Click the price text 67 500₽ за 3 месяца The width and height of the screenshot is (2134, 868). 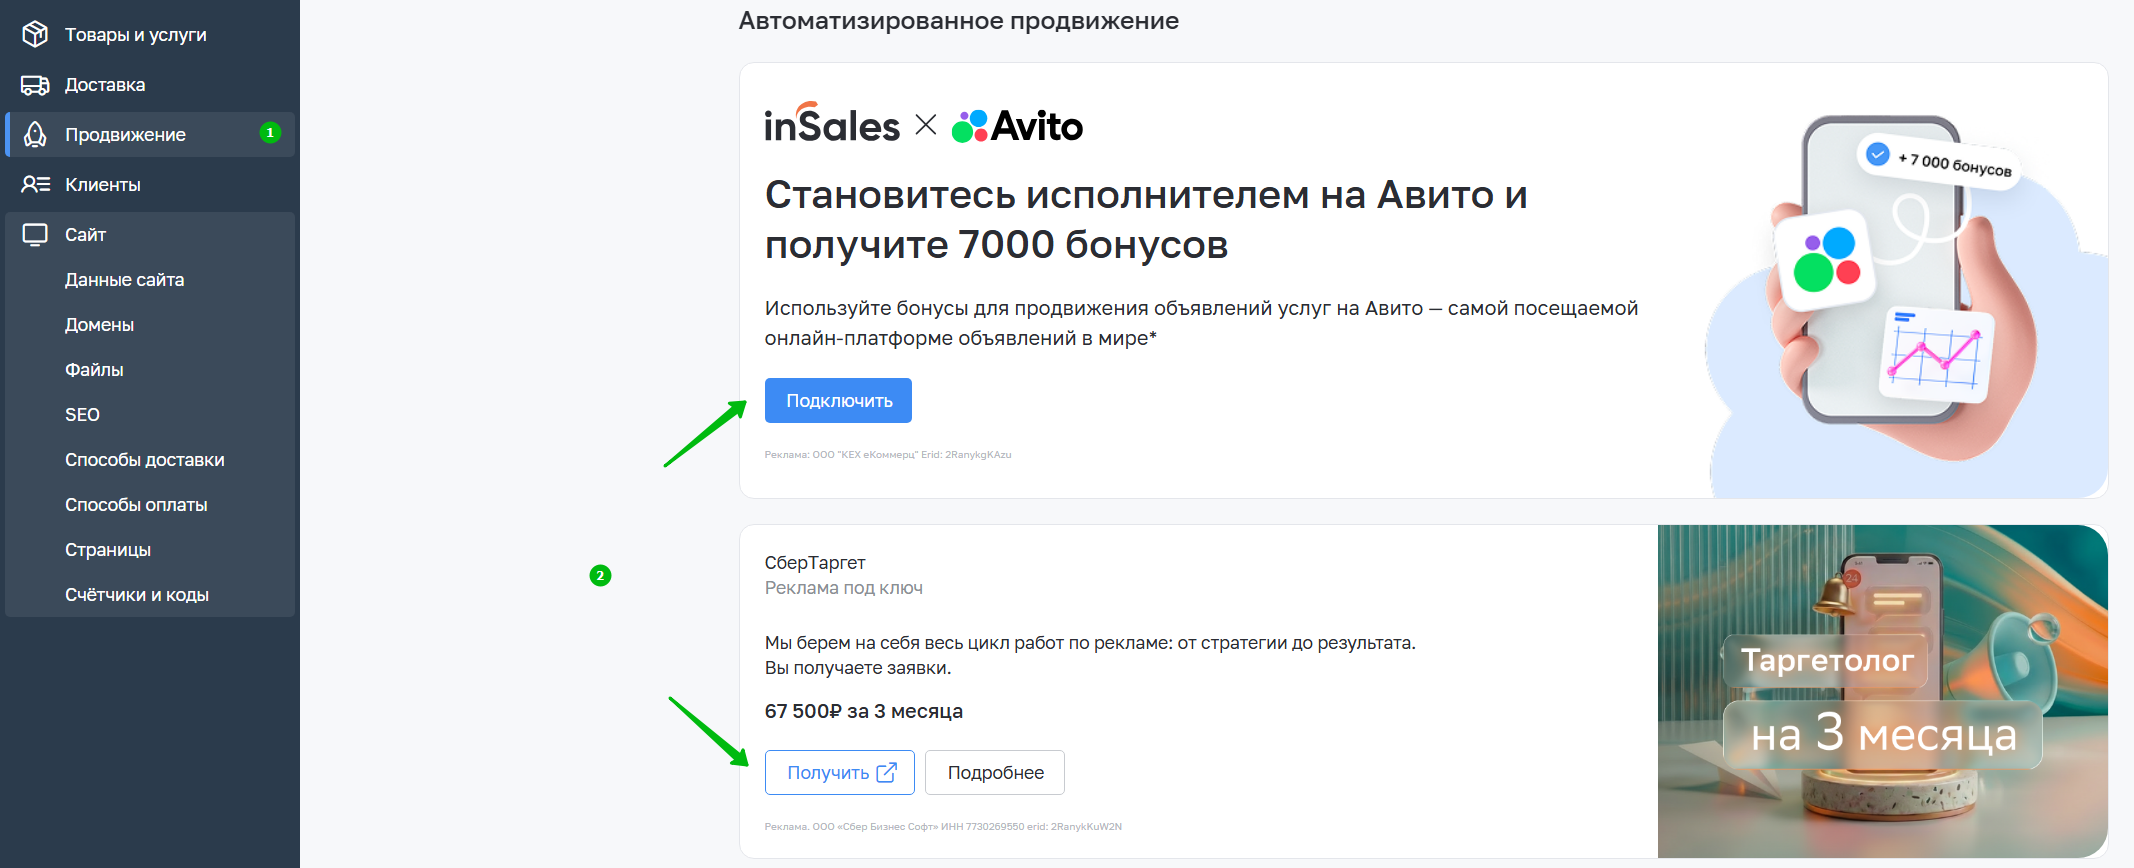click(864, 711)
